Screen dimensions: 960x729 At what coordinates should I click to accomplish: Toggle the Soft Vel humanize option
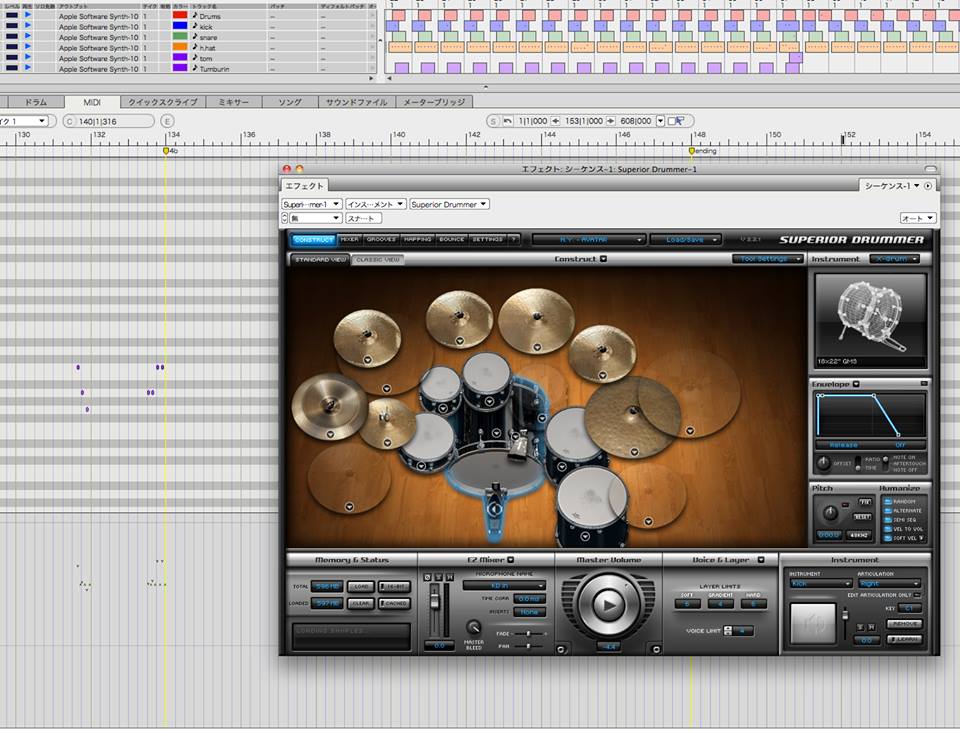point(888,538)
